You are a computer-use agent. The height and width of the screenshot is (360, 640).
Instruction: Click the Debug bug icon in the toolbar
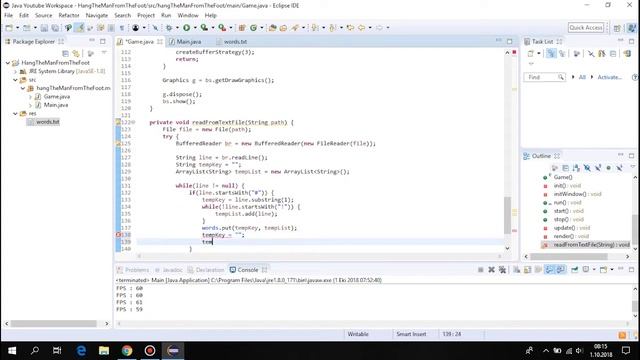169,28
